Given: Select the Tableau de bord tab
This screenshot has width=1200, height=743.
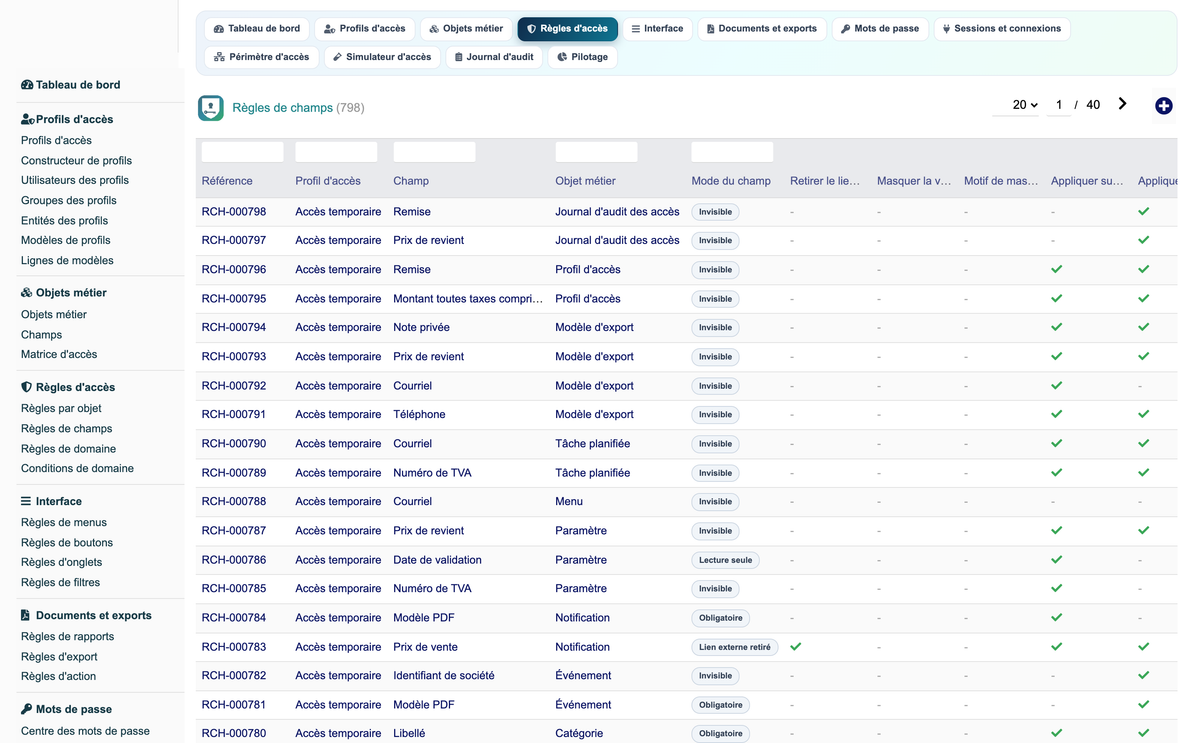Looking at the screenshot, I should point(257,29).
